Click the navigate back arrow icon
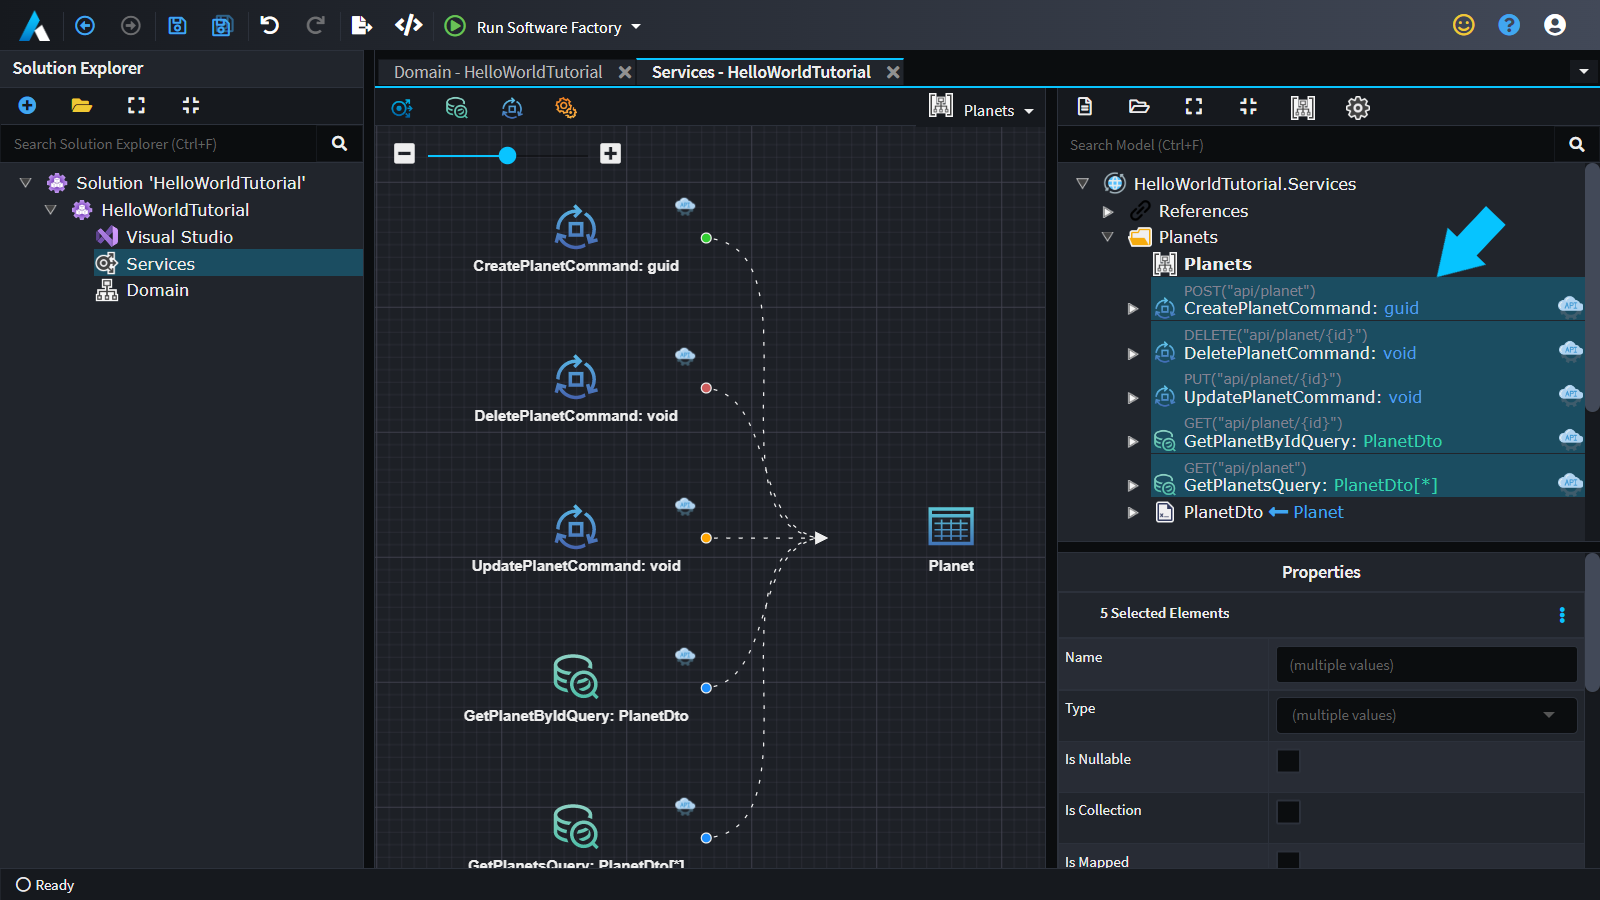 [85, 26]
